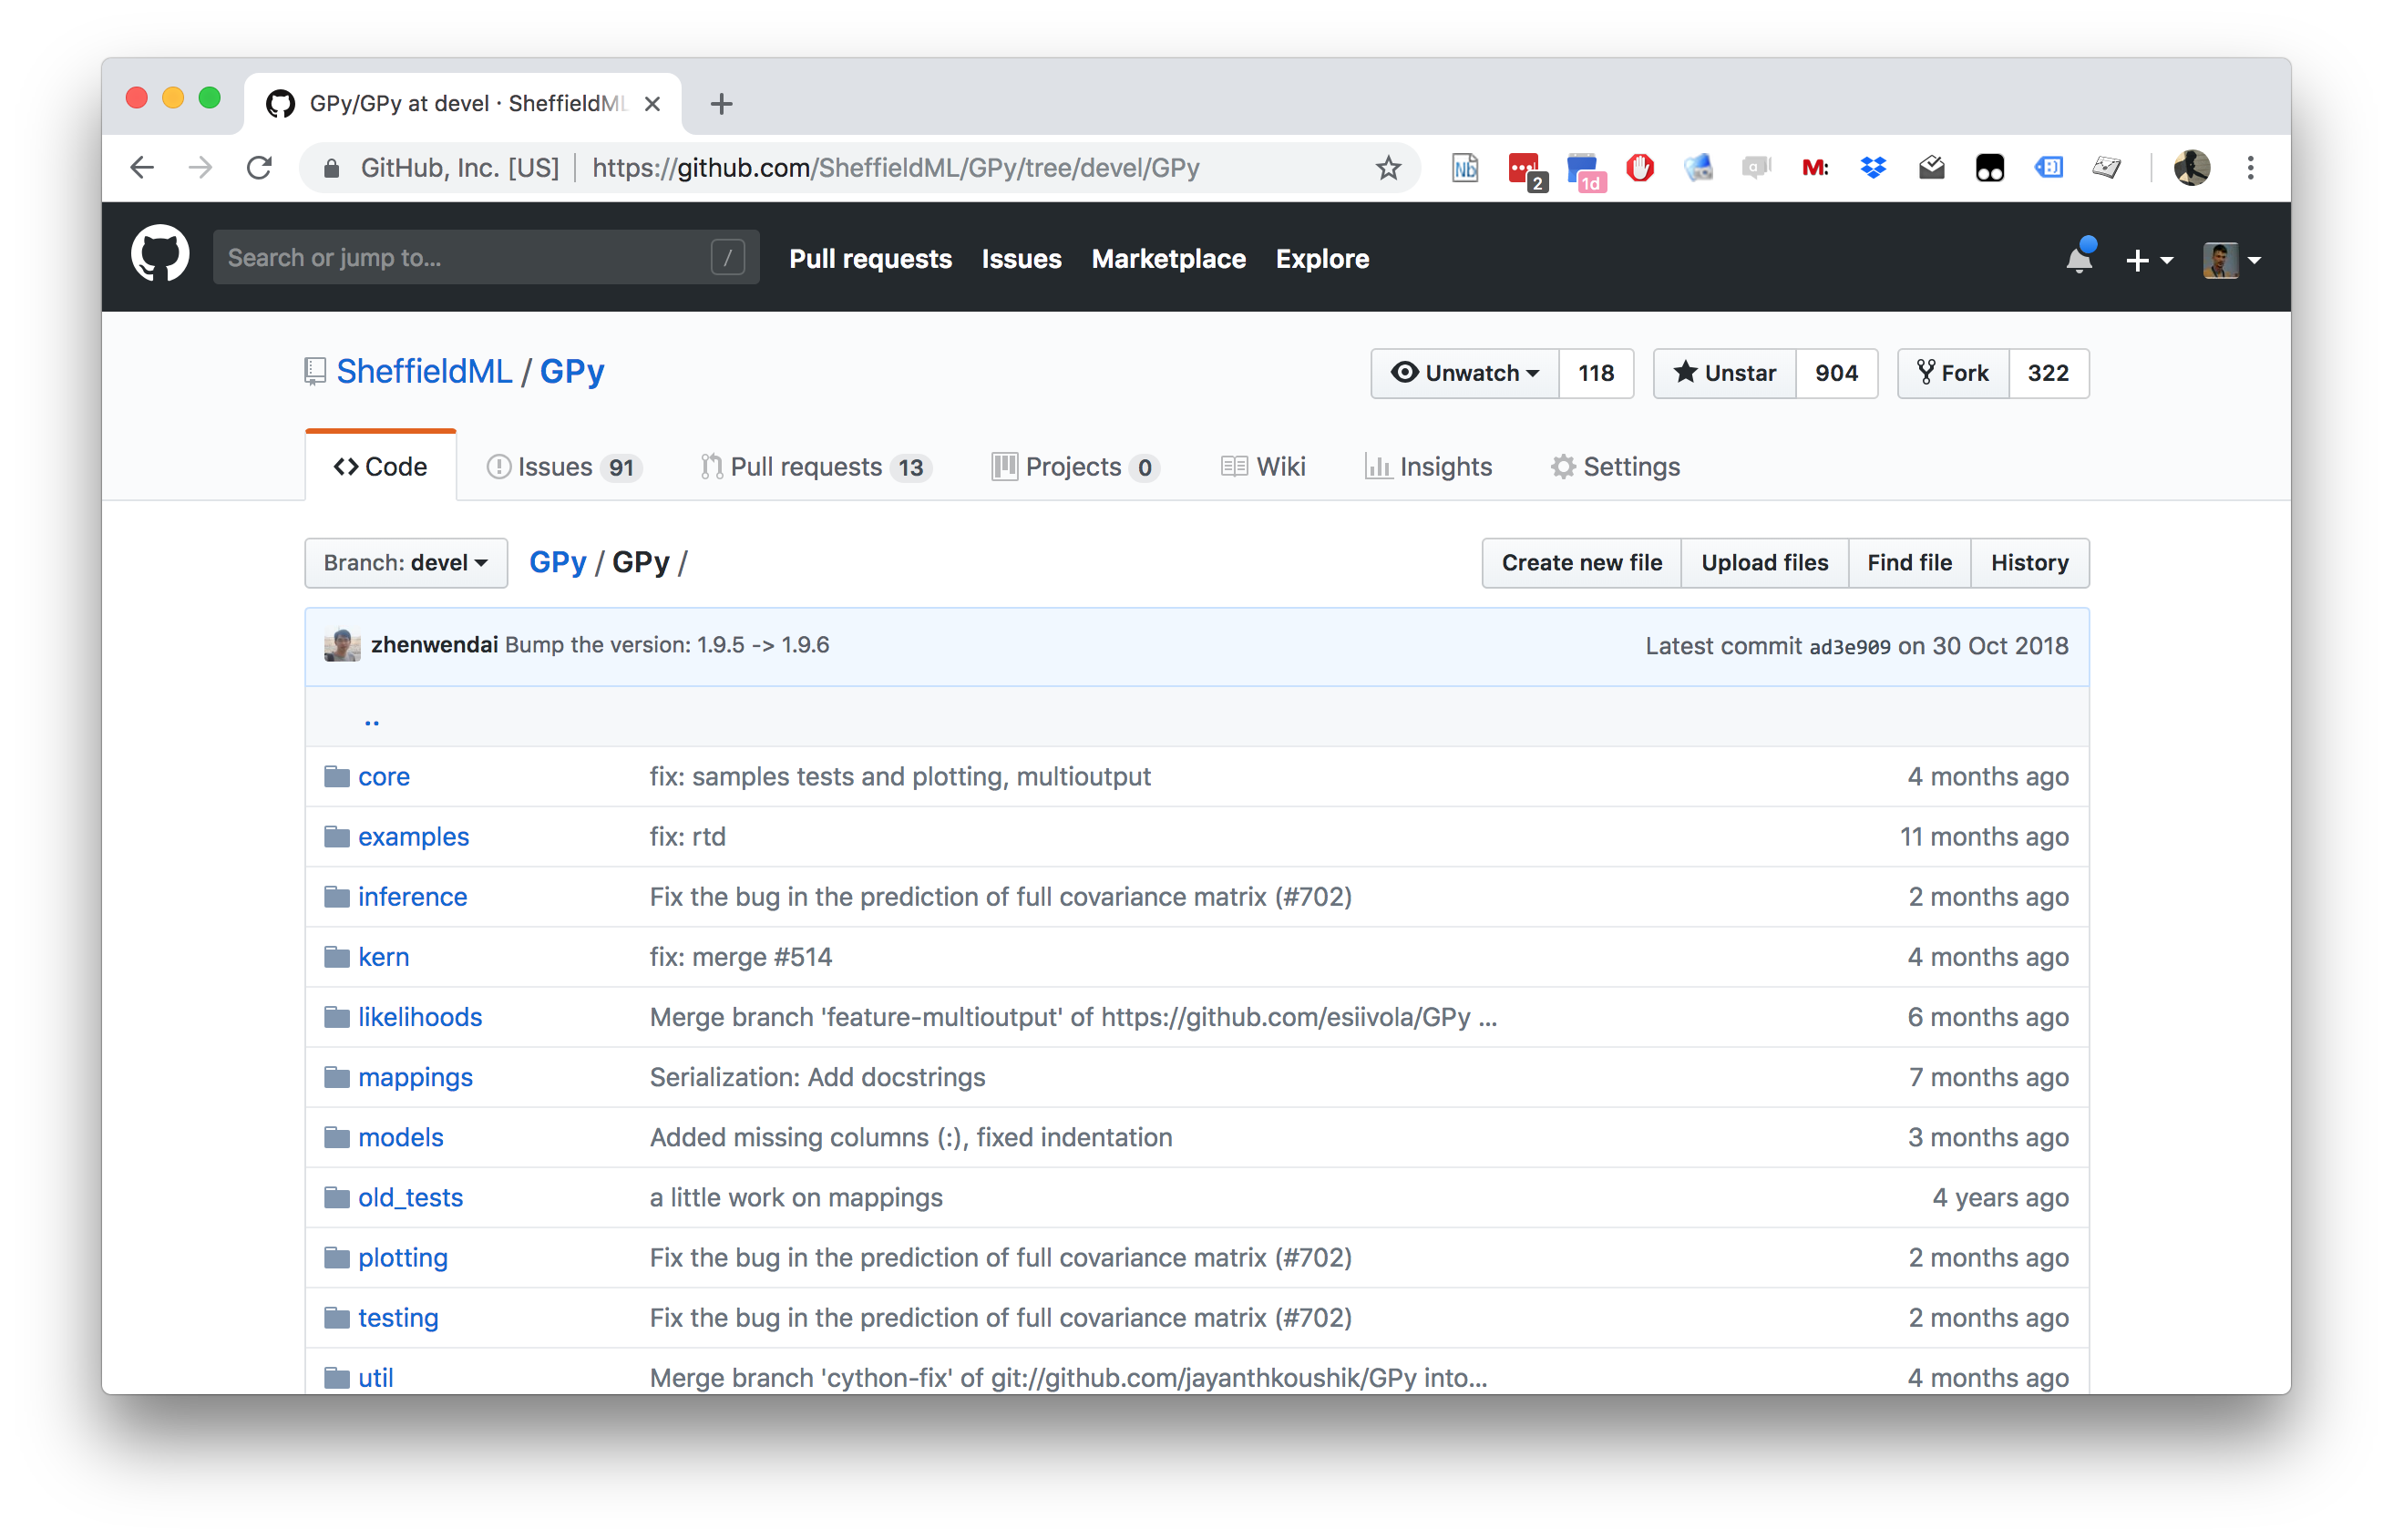
Task: Click zhenwendai's commit avatar
Action: pos(342,645)
